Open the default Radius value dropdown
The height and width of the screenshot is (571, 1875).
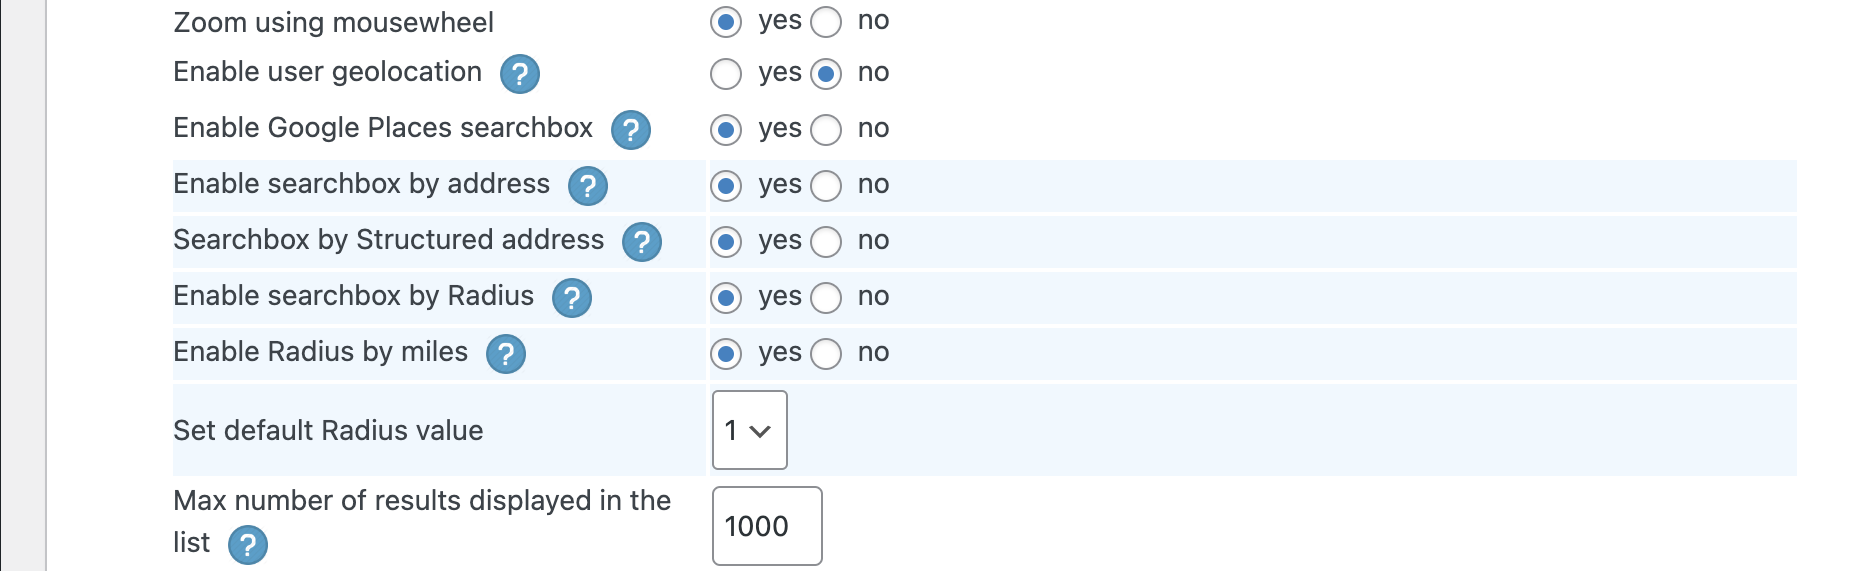[749, 430]
